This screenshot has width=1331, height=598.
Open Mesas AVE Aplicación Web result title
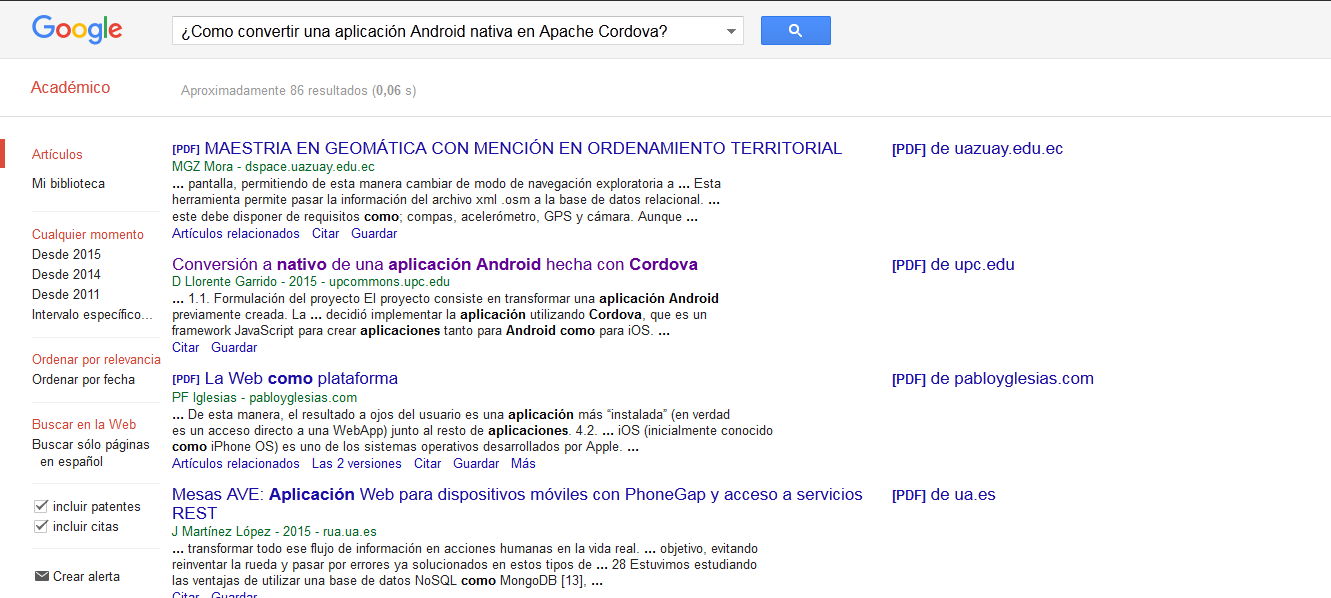pos(517,504)
